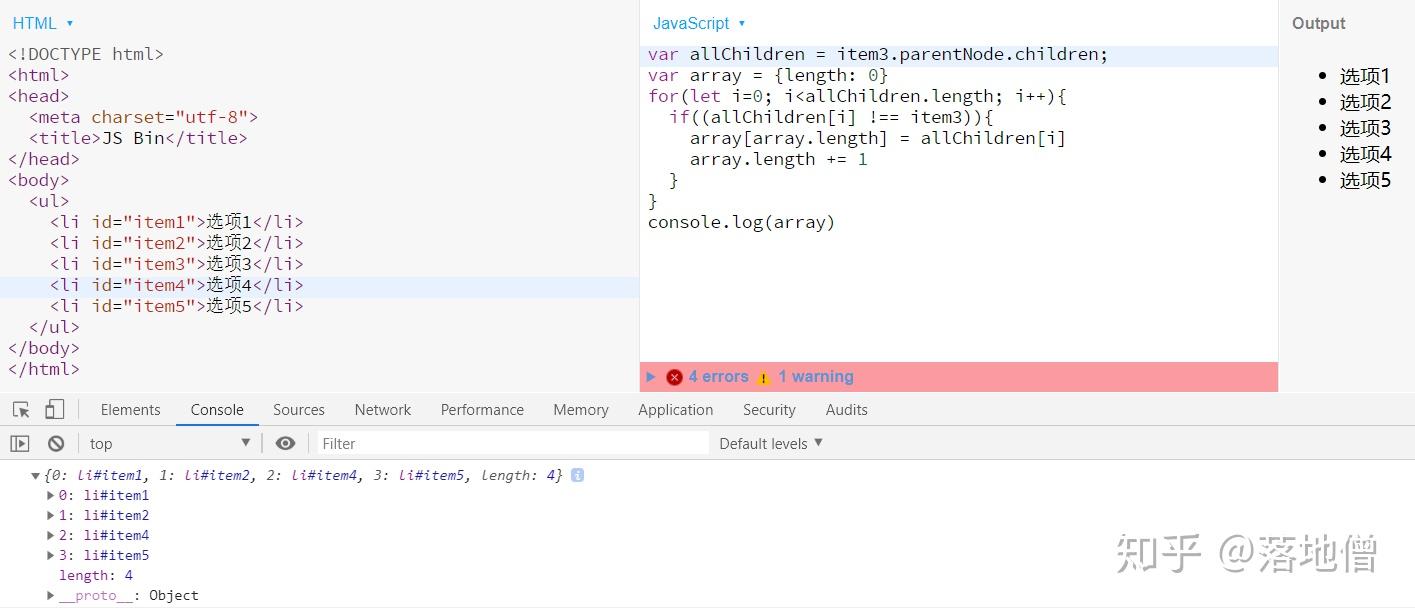Switch to the Elements tab
Viewport: 1415px width, 611px height.
[130, 410]
